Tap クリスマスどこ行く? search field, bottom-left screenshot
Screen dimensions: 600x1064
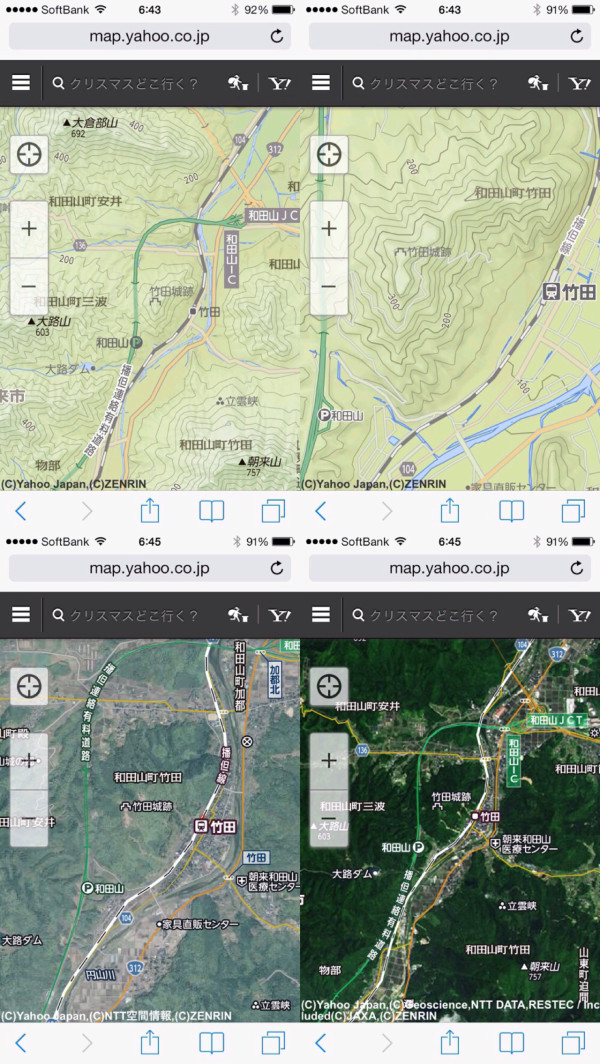click(134, 615)
